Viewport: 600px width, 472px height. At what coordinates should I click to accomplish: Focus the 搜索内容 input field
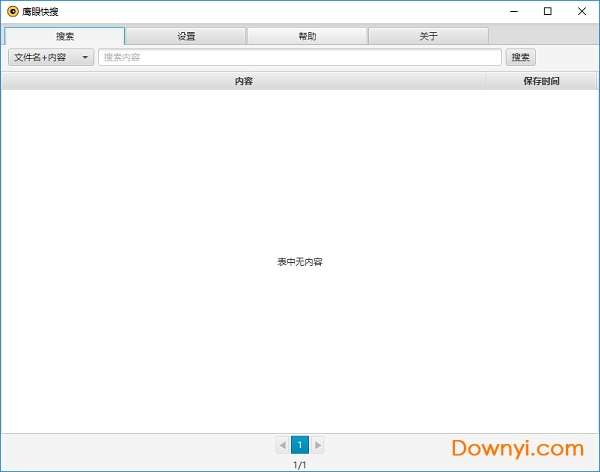(300, 57)
